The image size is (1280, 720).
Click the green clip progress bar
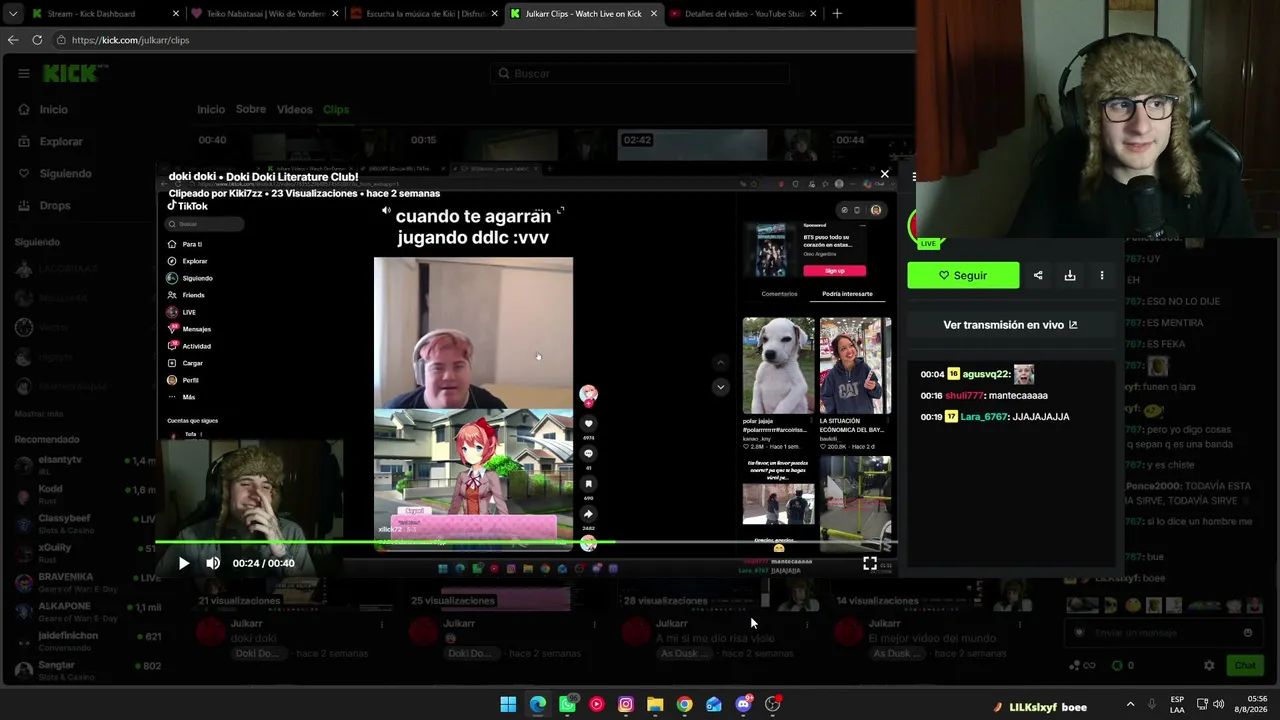click(526, 542)
